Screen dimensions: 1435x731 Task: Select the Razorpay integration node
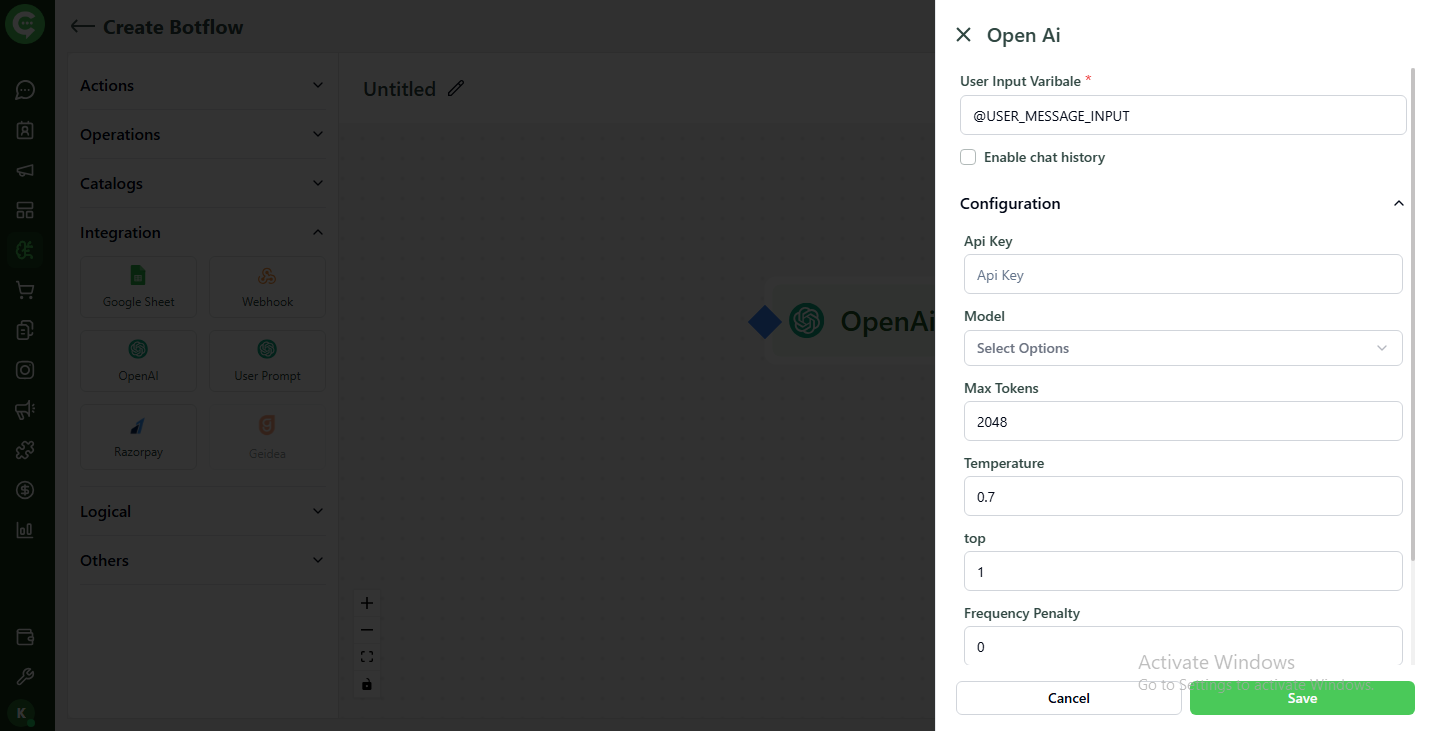(x=138, y=437)
